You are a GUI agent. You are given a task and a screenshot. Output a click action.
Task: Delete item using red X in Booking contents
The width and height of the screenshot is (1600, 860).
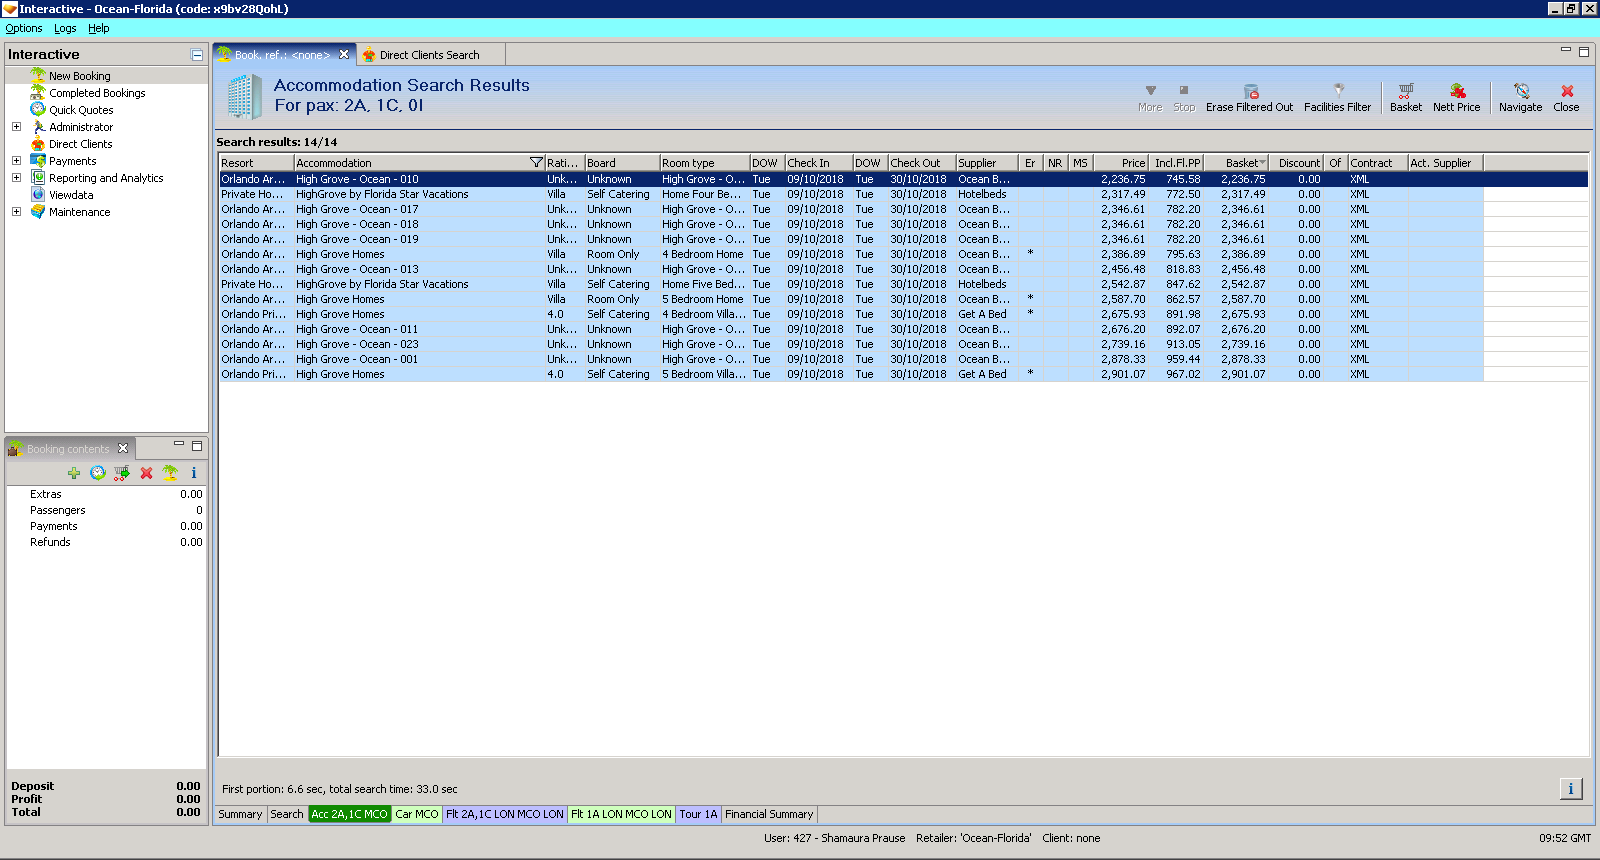click(146, 473)
